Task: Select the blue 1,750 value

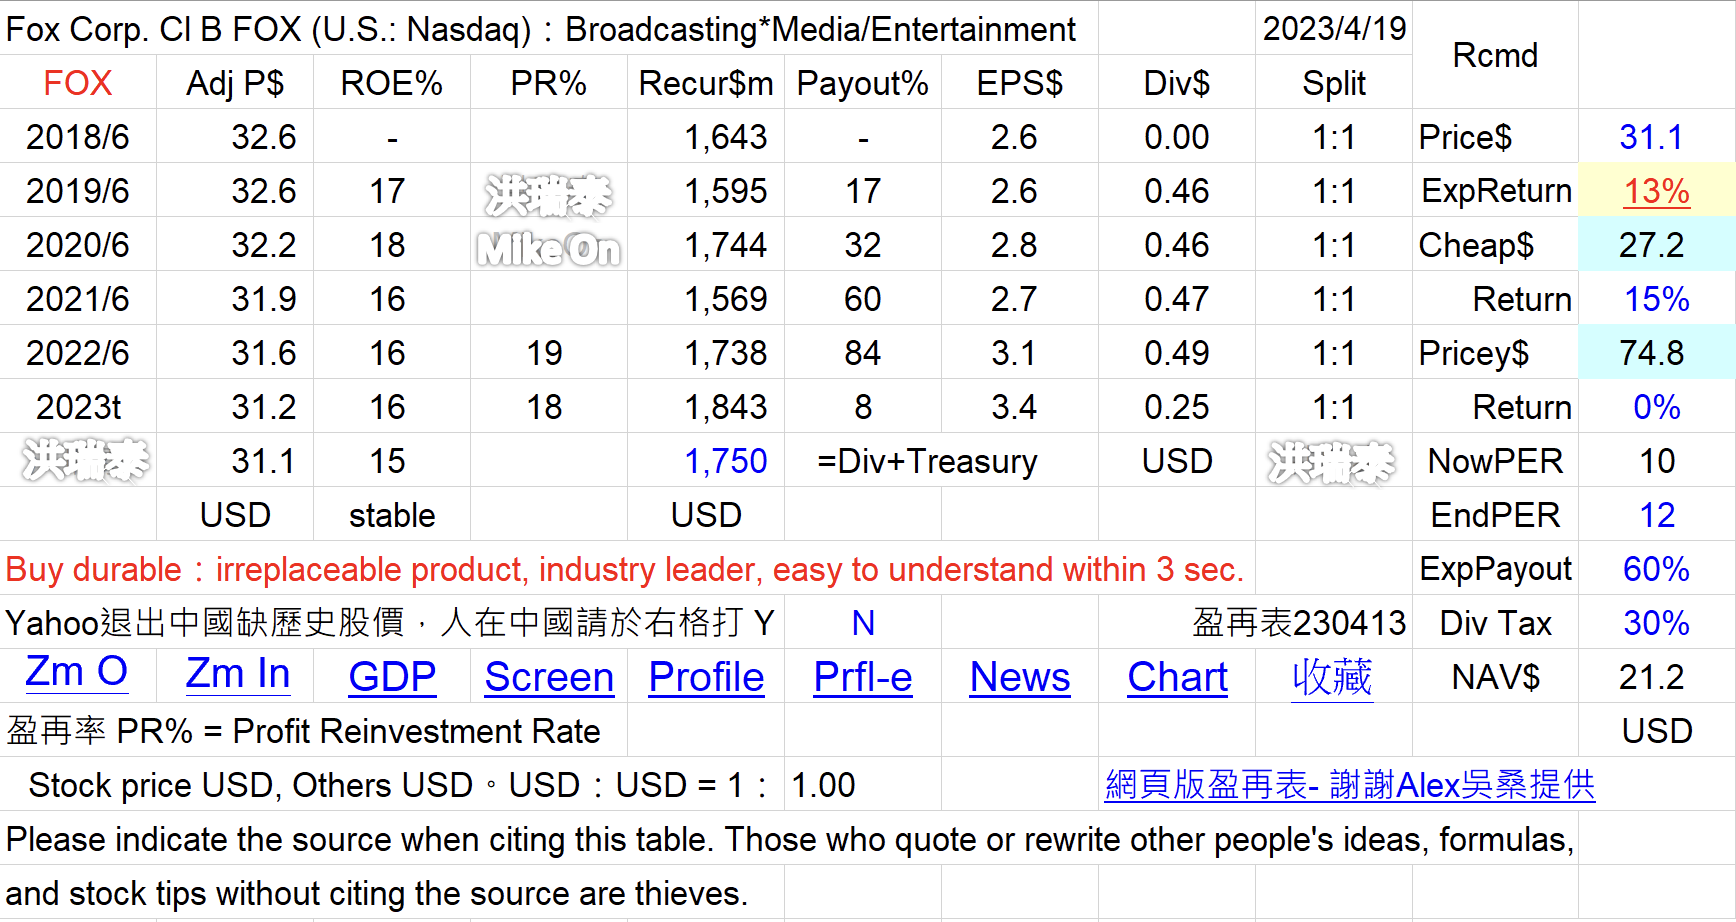Action: point(726,461)
